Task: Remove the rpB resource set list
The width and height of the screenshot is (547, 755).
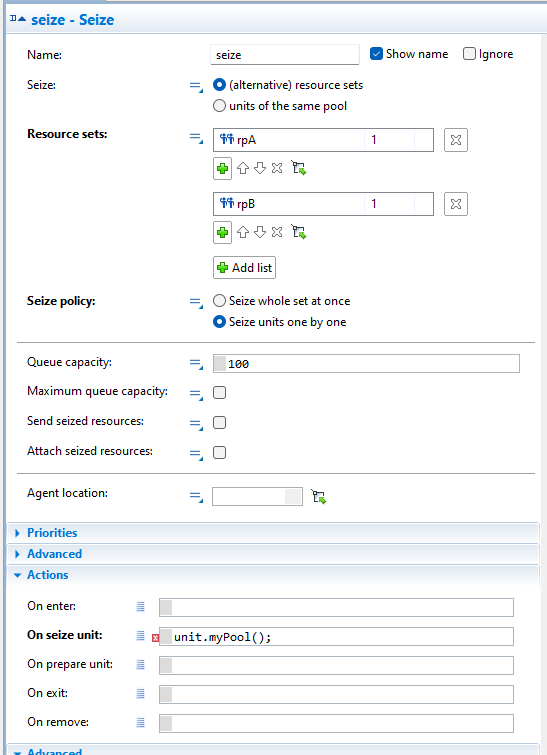Action: coord(456,204)
